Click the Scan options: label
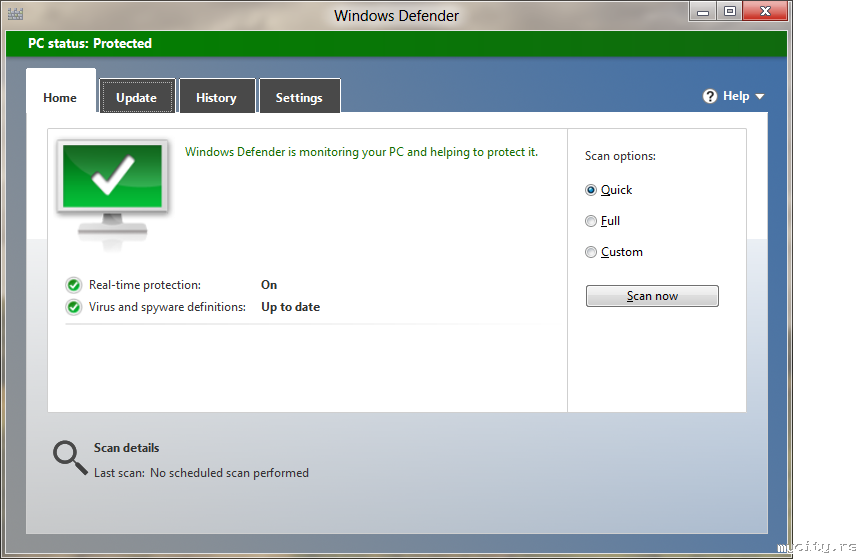Viewport: 864px width, 559px height. [x=620, y=156]
